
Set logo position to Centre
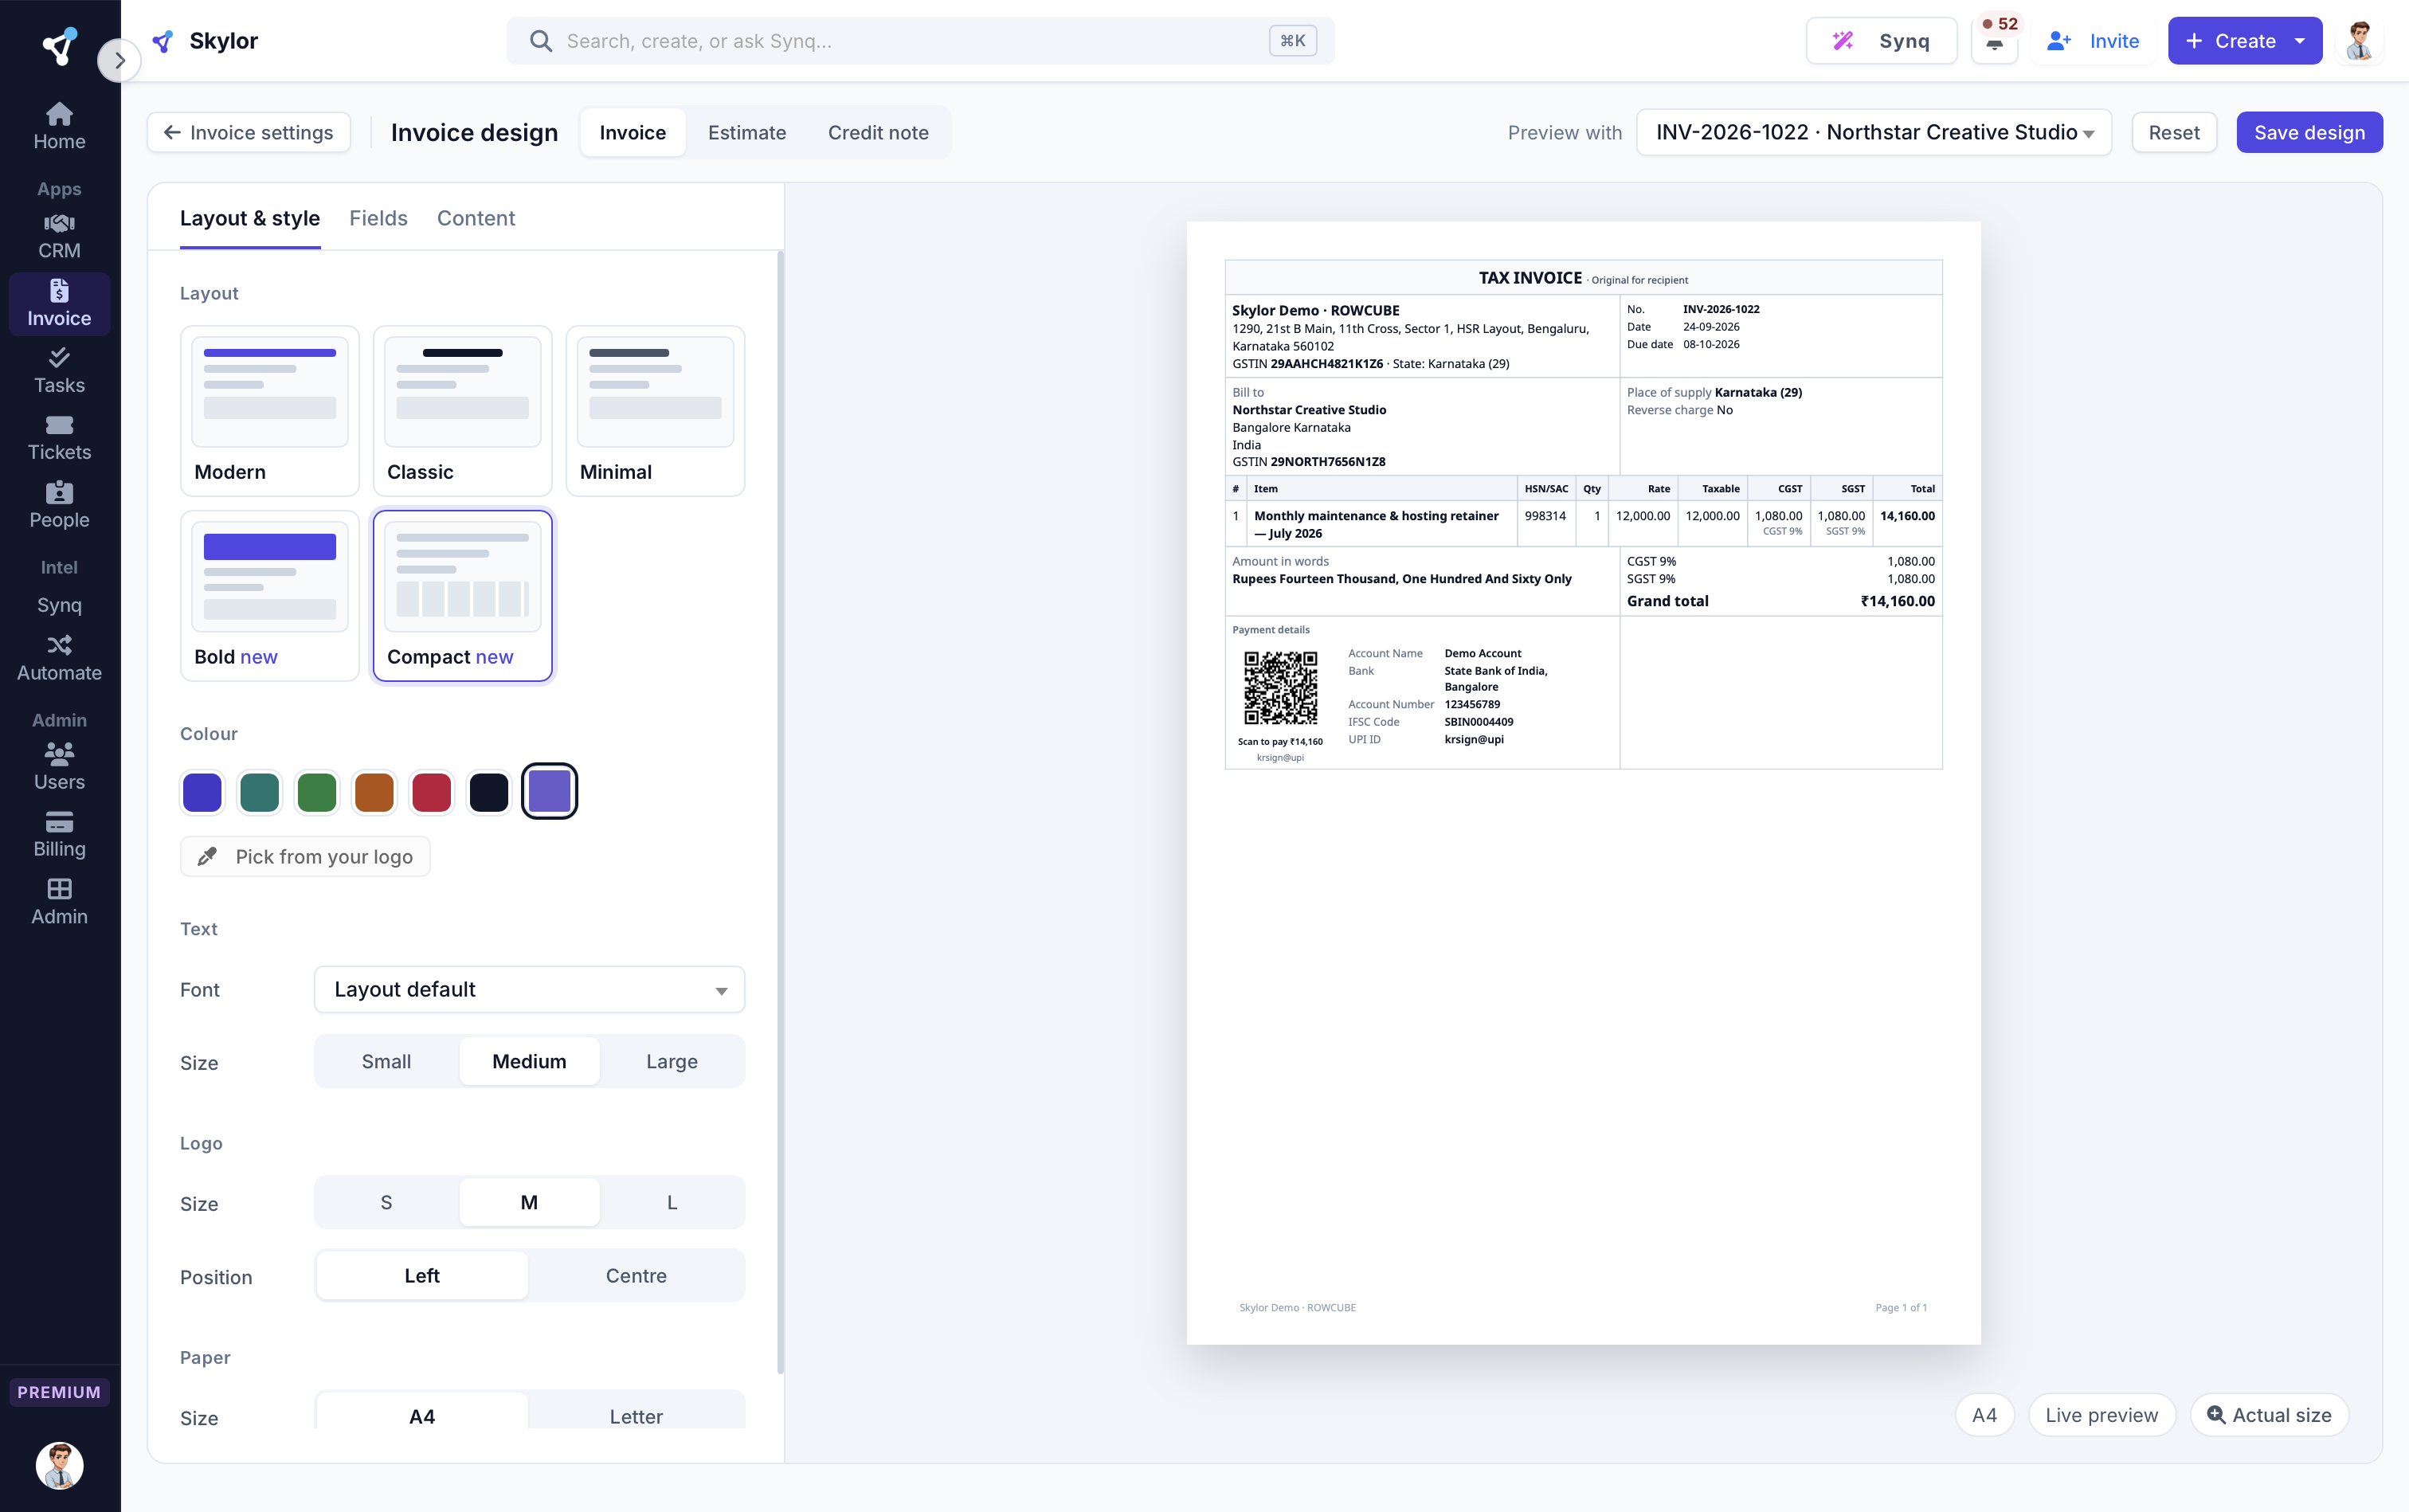[636, 1275]
